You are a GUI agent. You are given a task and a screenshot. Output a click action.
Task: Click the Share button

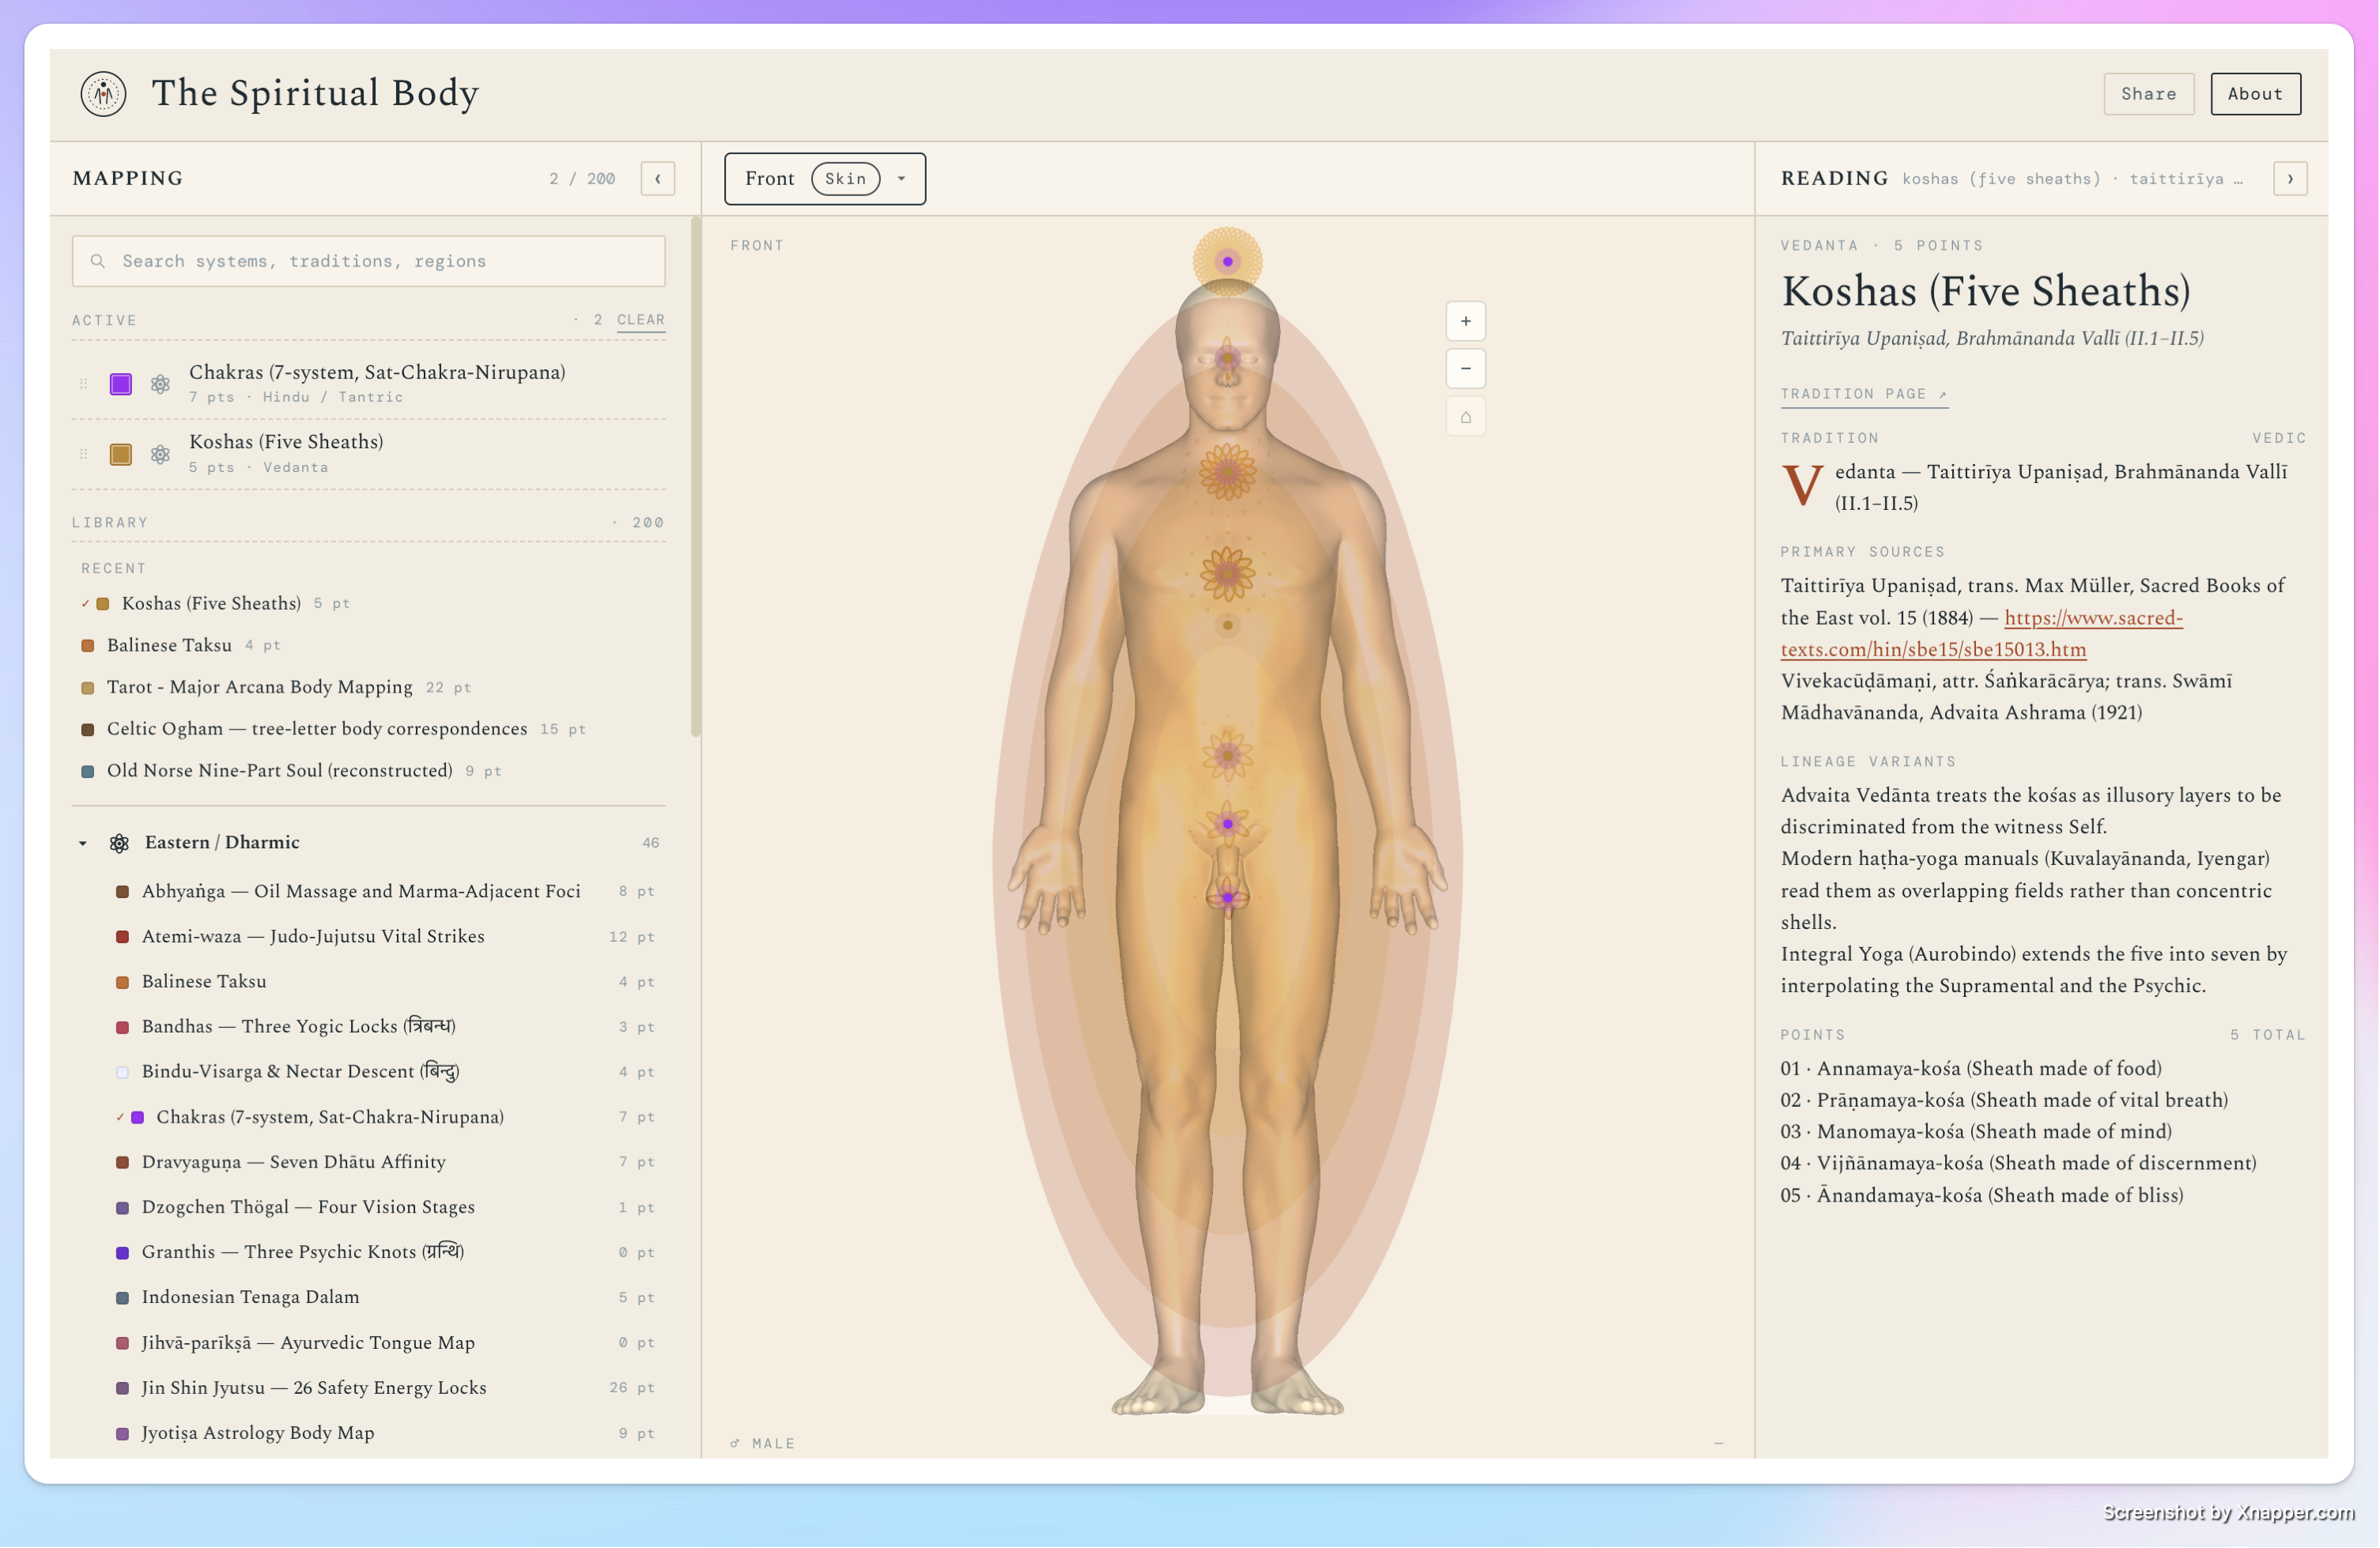(x=2148, y=94)
